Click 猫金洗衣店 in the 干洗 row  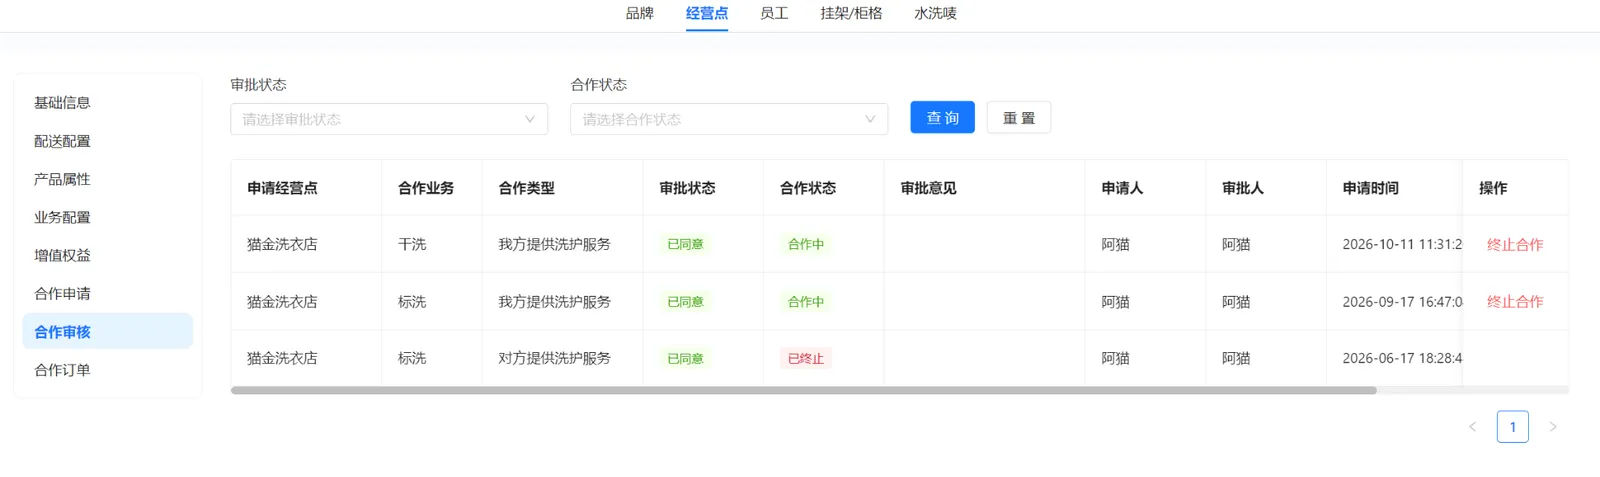[x=282, y=244]
